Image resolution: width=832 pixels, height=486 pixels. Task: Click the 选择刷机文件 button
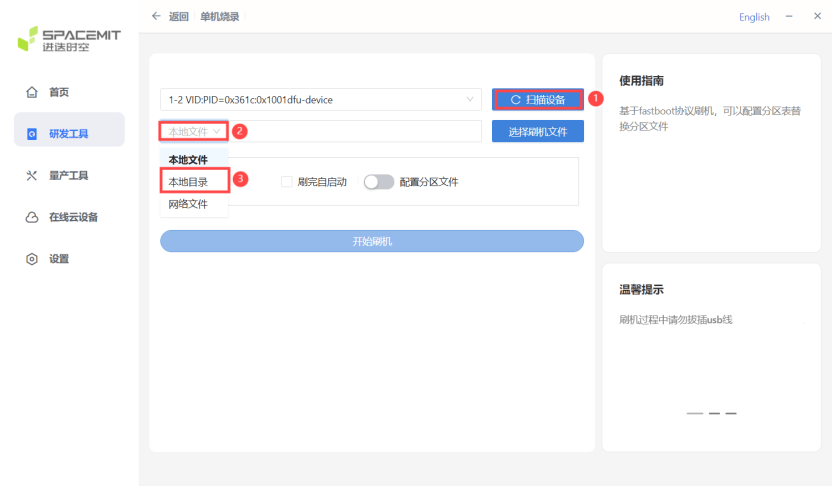click(x=537, y=131)
